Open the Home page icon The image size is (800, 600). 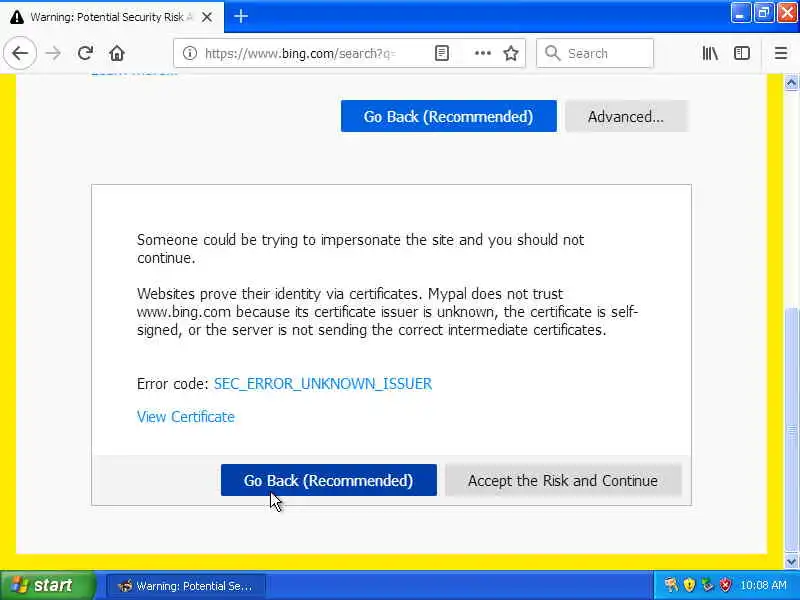coord(117,53)
